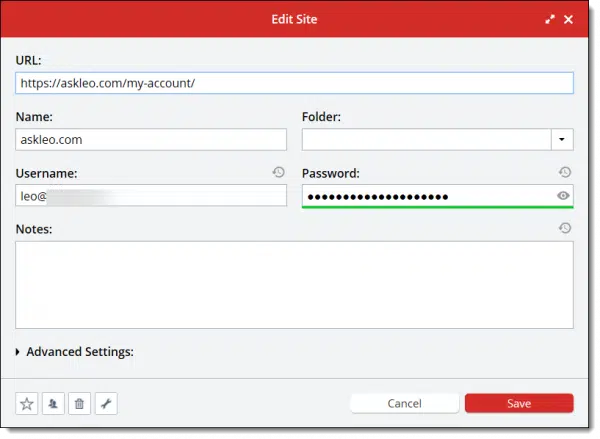The width and height of the screenshot is (600, 439).
Task: Delete site using the trash icon
Action: click(79, 404)
